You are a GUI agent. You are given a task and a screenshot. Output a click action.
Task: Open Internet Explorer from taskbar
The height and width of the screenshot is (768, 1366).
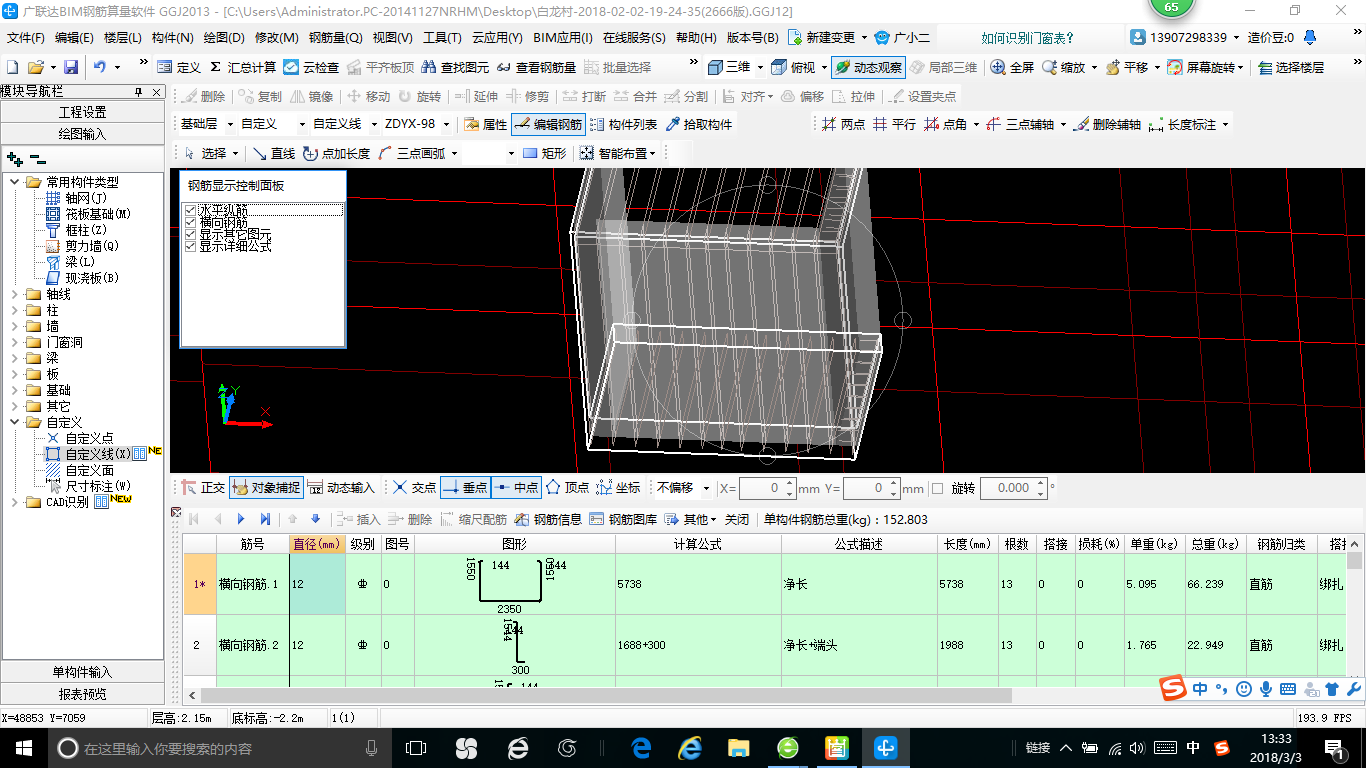[690, 747]
